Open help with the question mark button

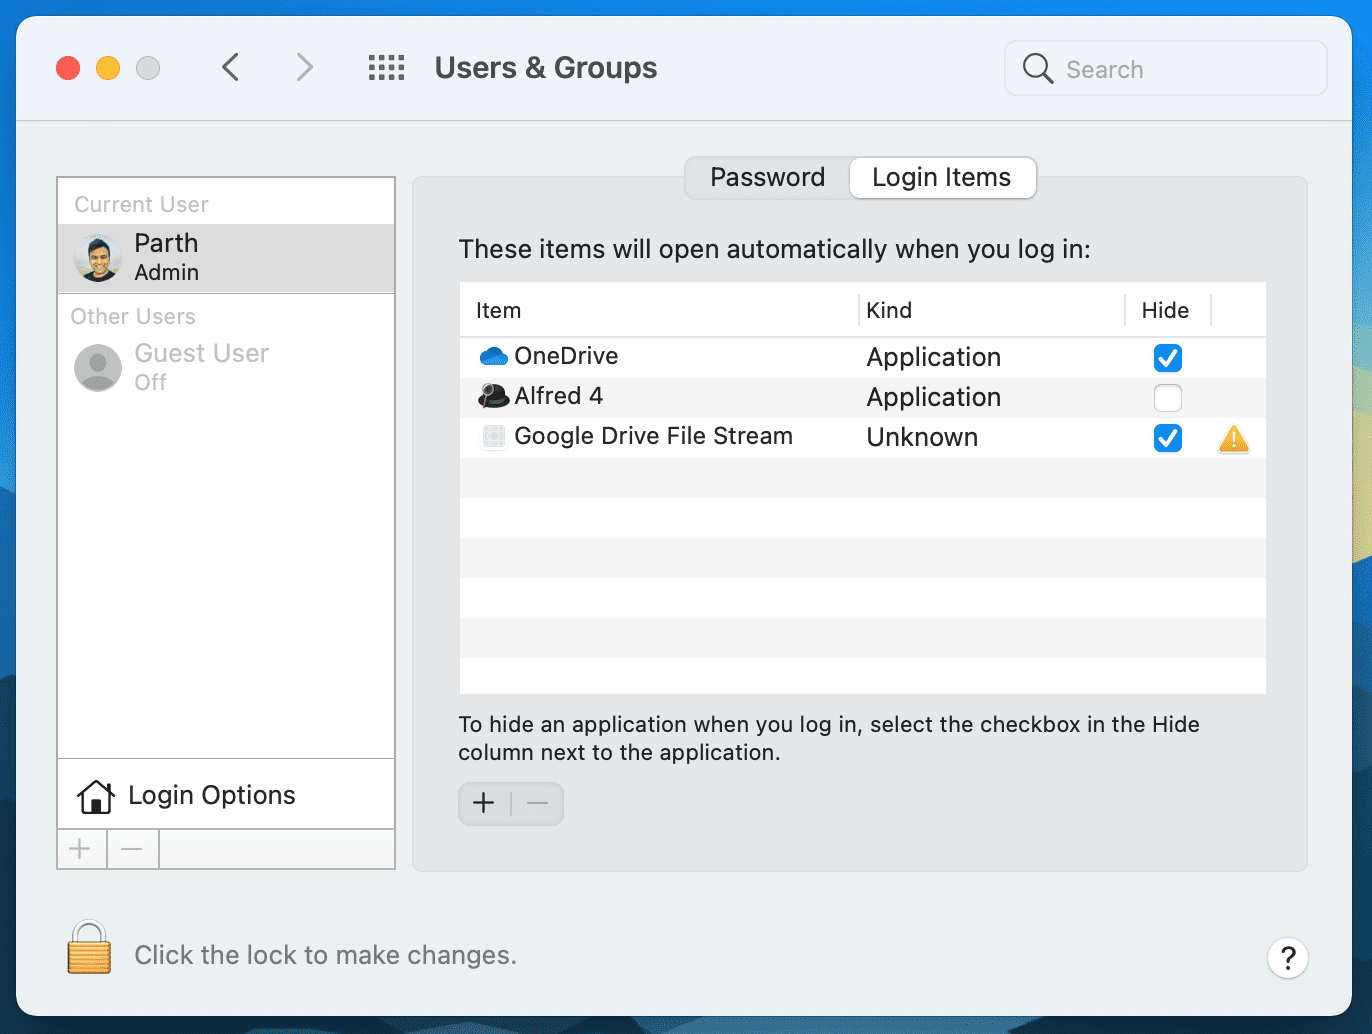click(x=1288, y=958)
